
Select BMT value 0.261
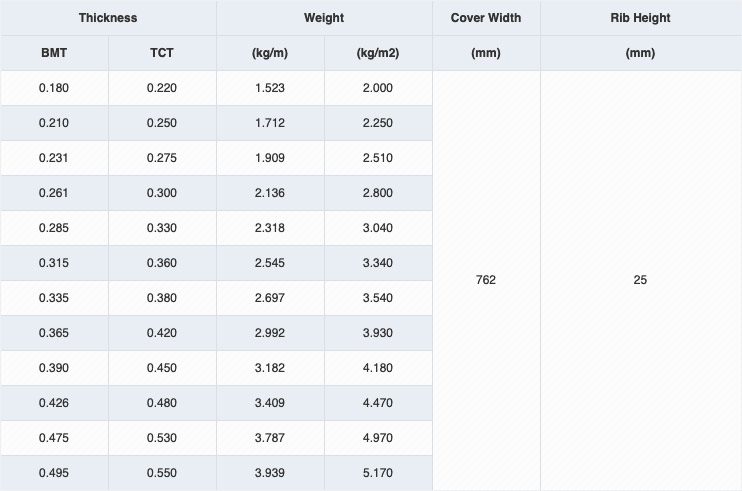[x=53, y=193]
